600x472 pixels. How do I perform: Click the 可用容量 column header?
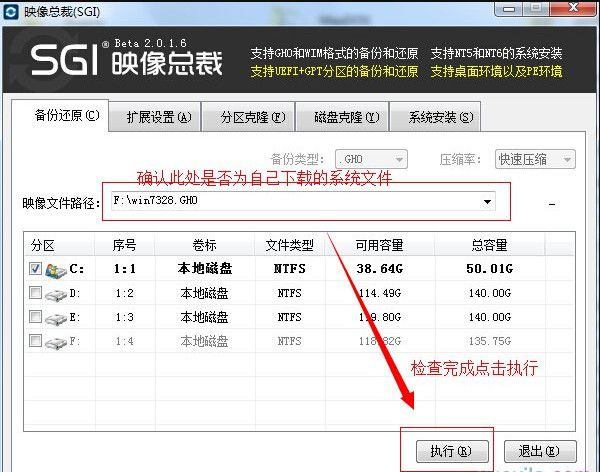[380, 245]
